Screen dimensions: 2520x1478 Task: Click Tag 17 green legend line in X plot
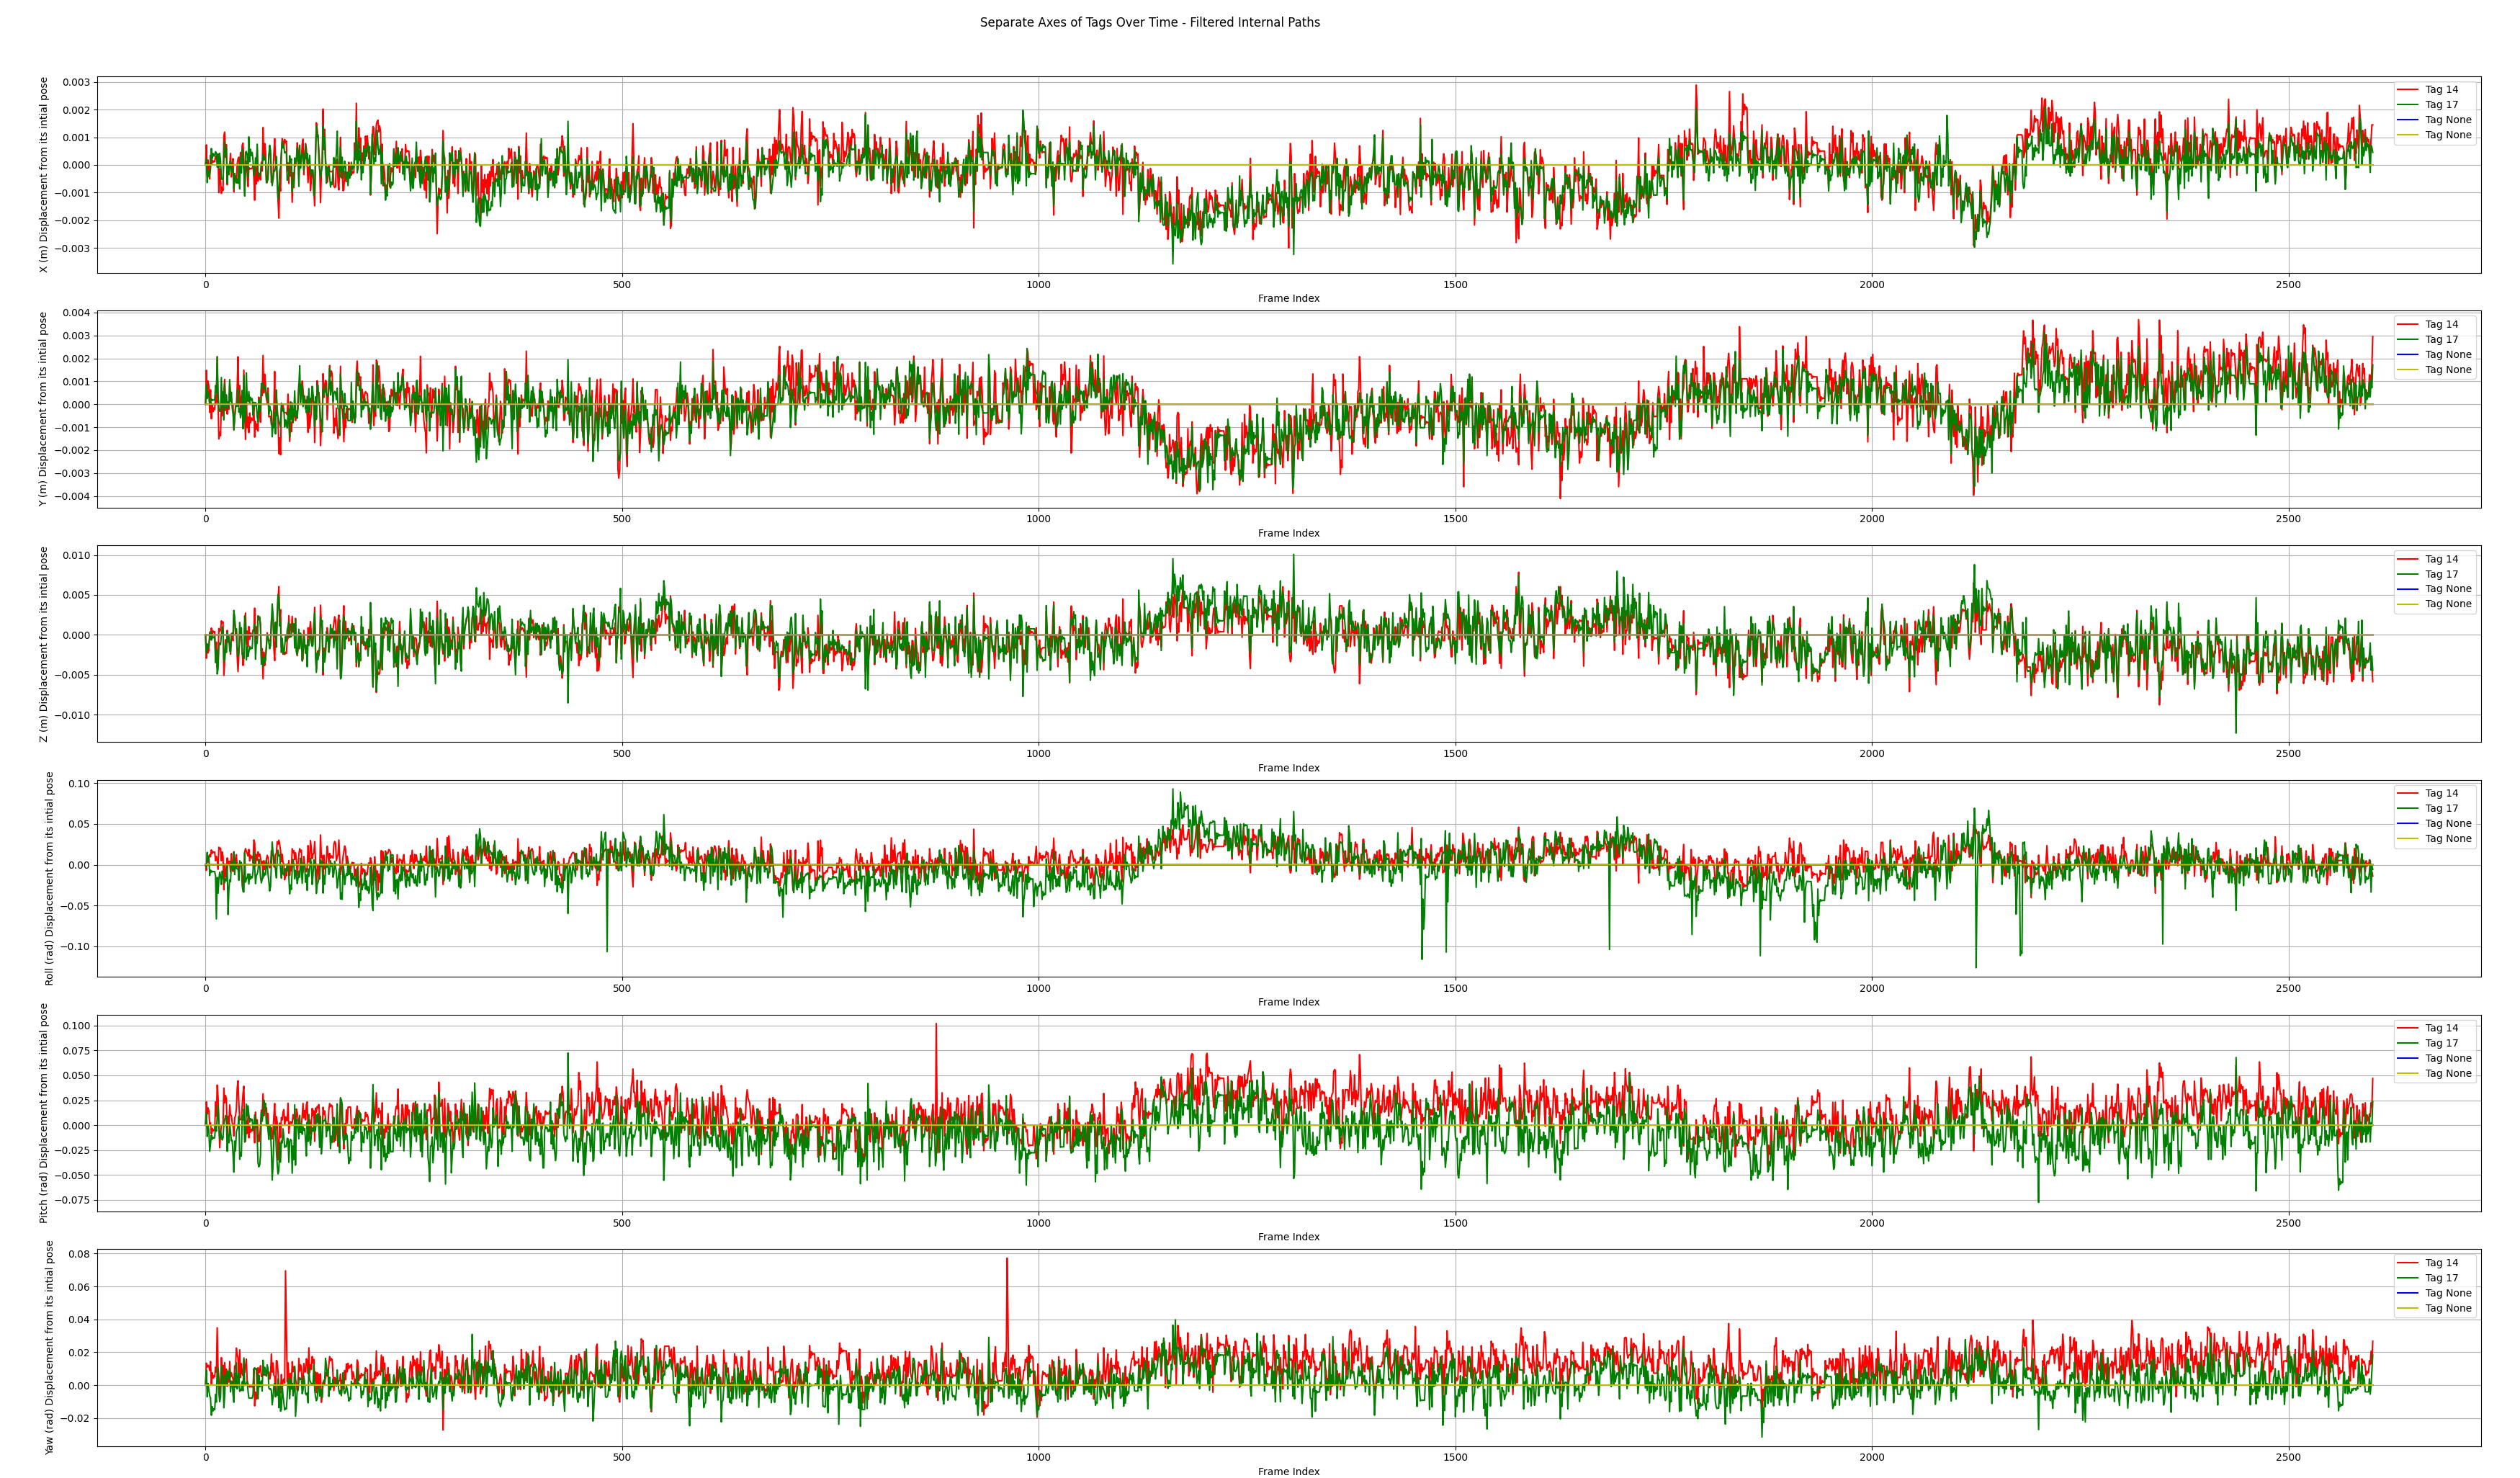[x=2407, y=105]
